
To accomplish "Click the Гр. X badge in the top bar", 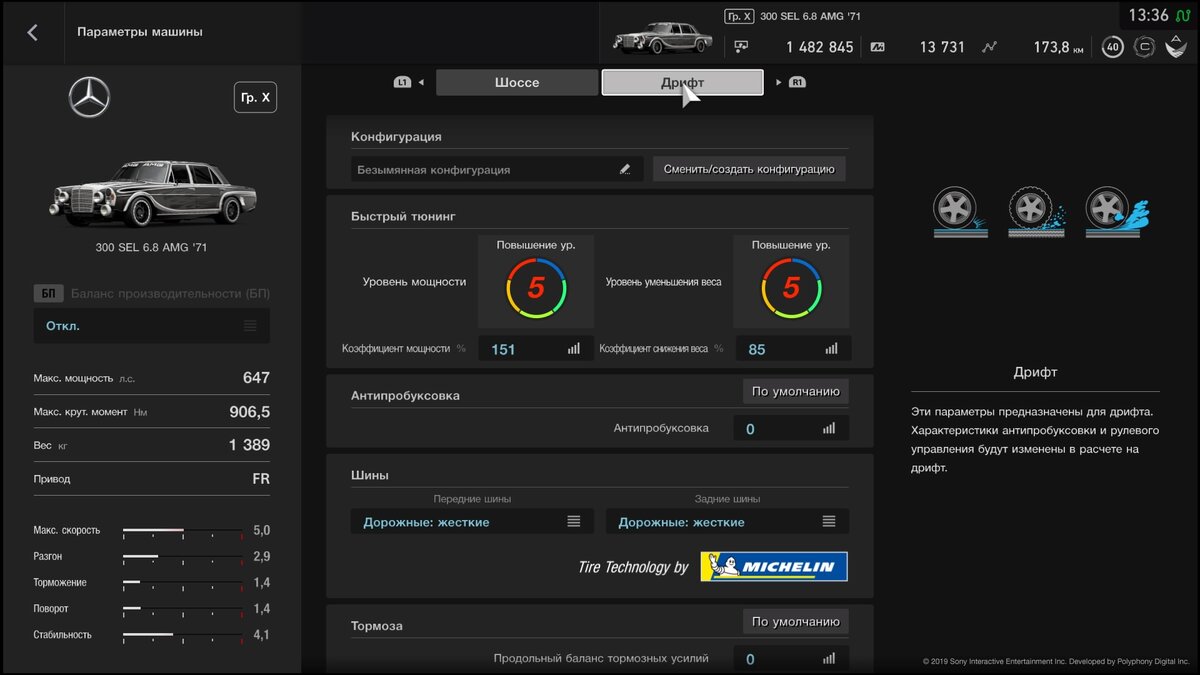I will 738,16.
